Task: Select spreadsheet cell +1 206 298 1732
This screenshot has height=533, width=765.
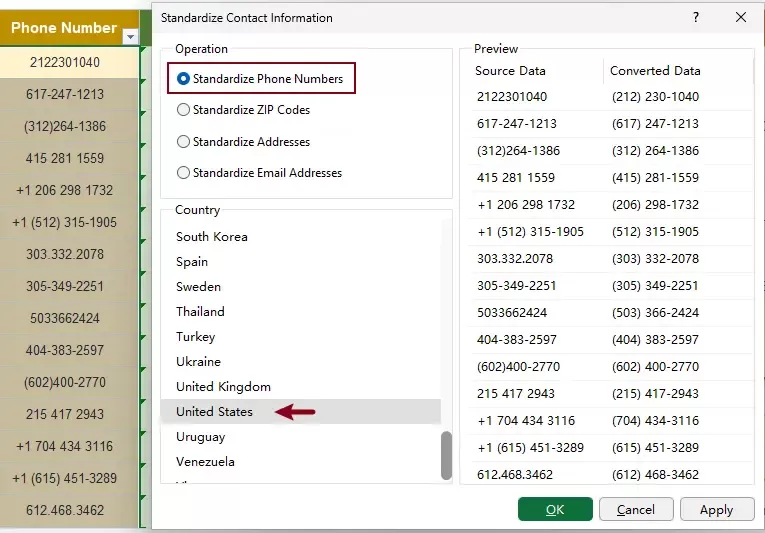Action: click(69, 190)
